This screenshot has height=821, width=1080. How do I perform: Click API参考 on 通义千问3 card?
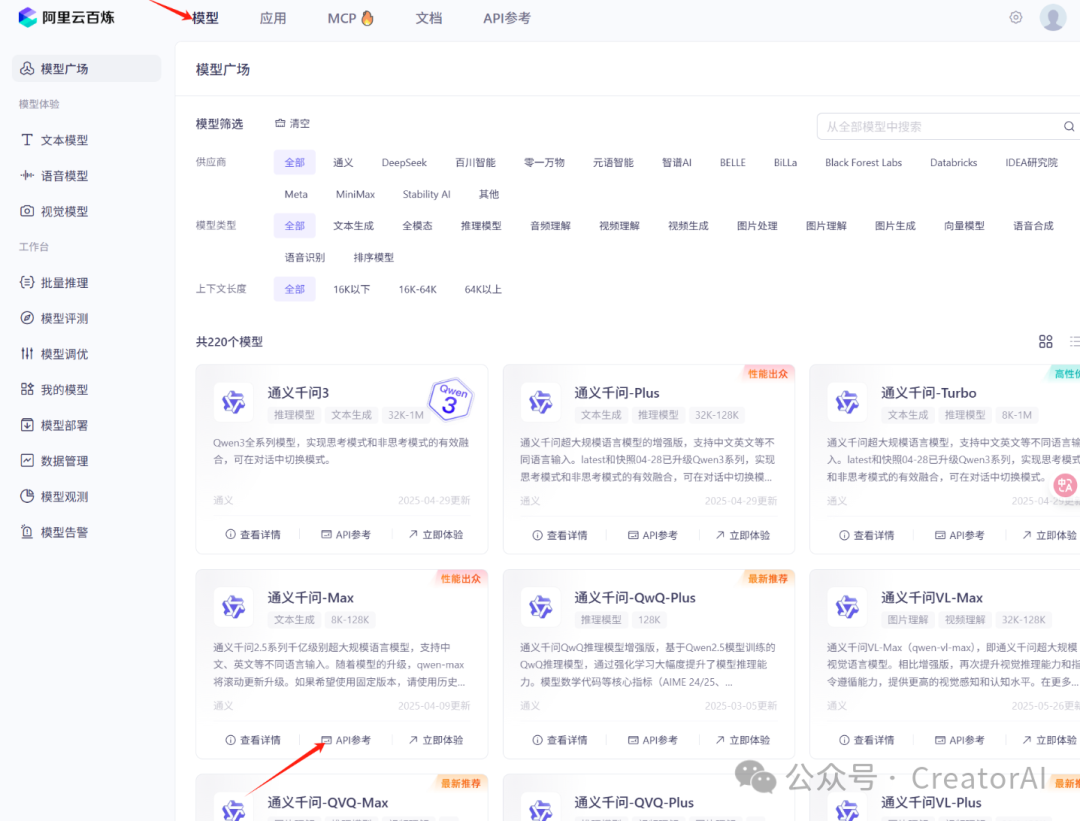pyautogui.click(x=346, y=534)
